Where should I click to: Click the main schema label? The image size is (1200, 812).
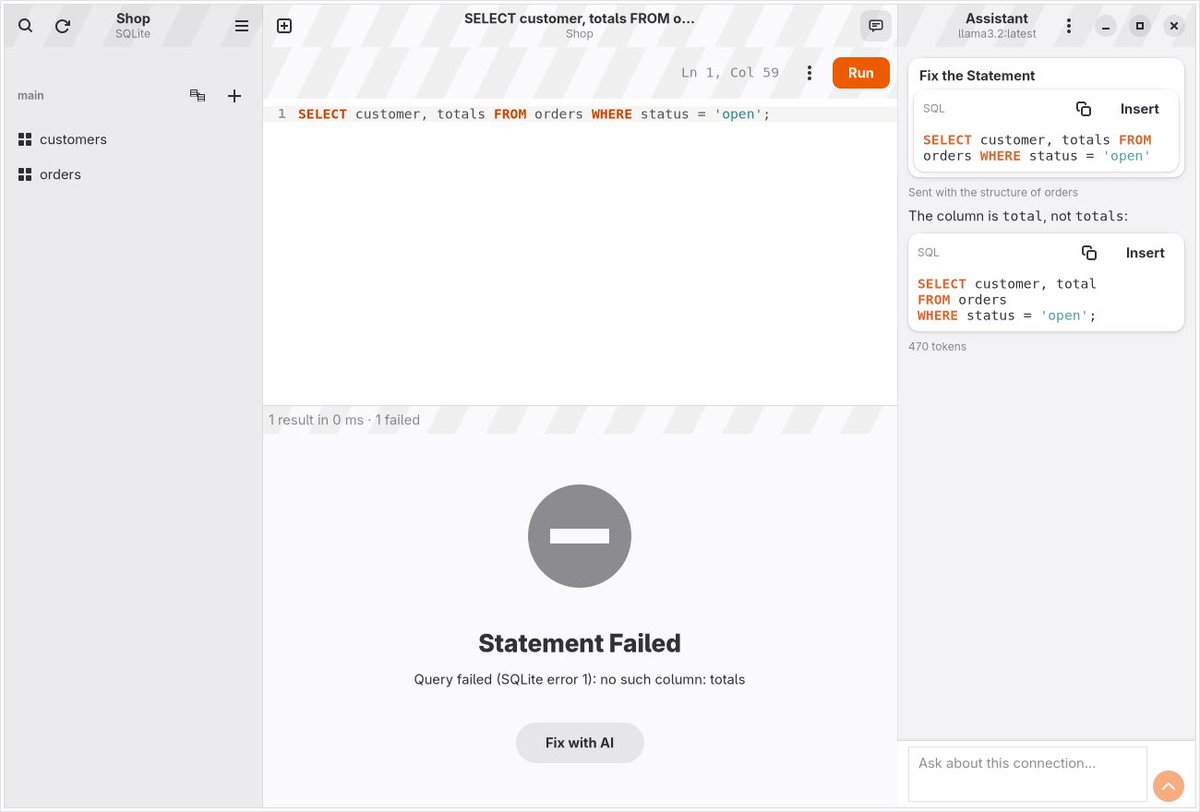click(31, 96)
